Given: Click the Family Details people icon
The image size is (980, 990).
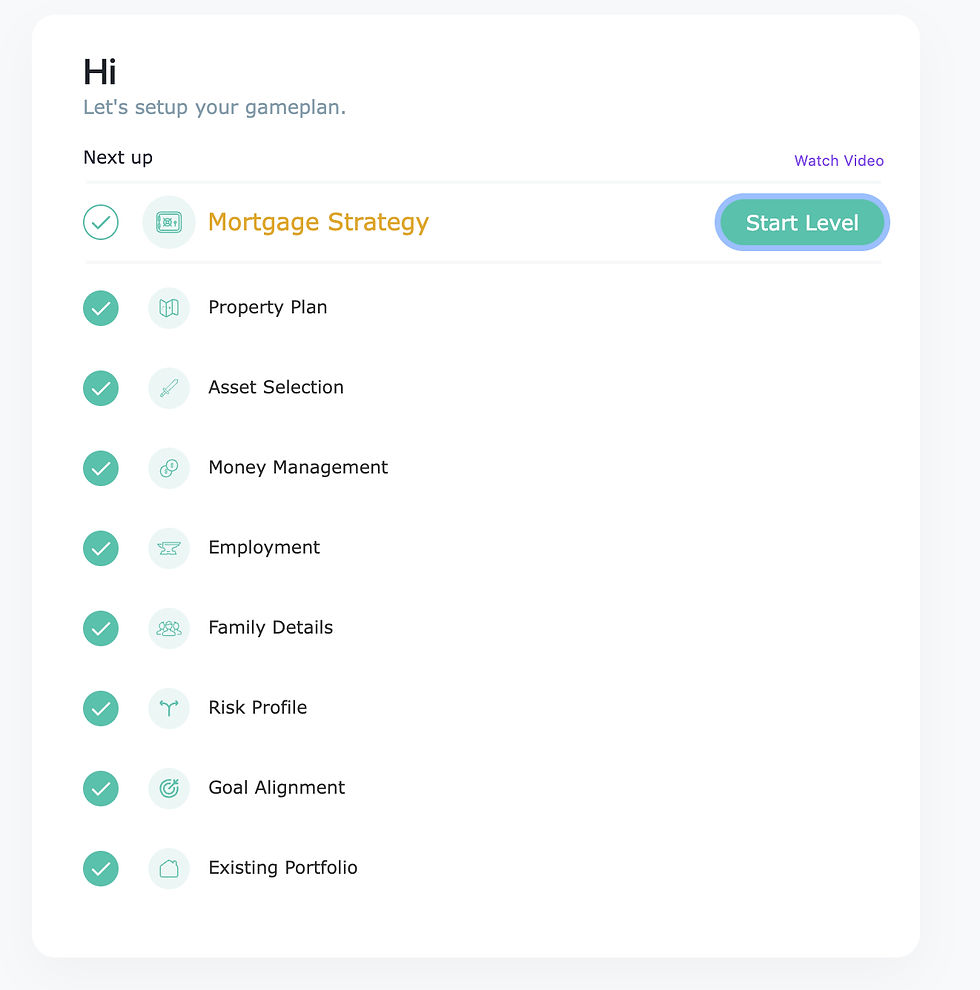Looking at the screenshot, I should (x=169, y=628).
